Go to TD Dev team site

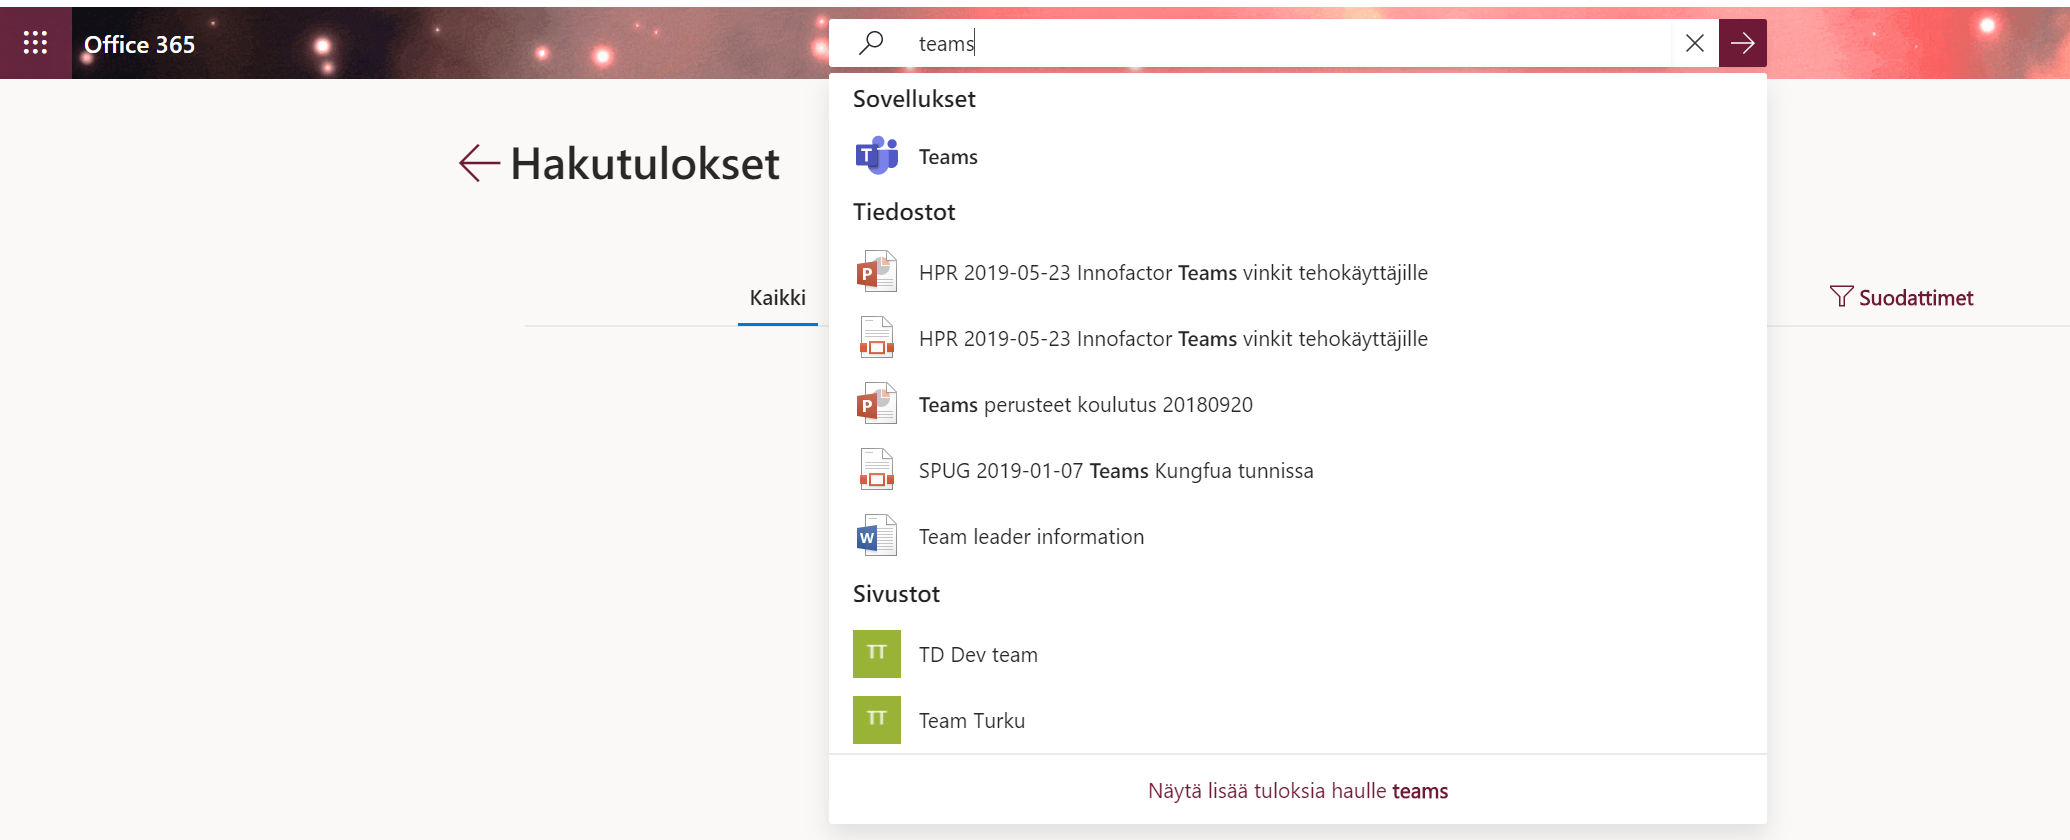point(977,655)
